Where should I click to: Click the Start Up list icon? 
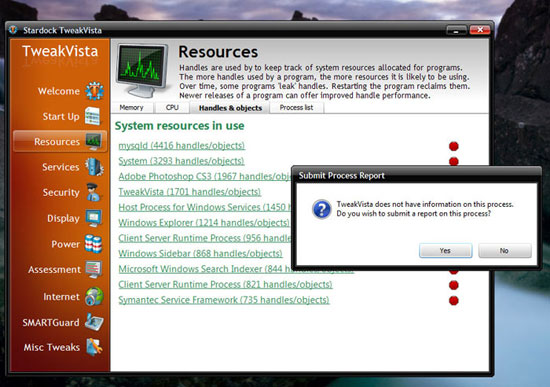click(x=93, y=116)
